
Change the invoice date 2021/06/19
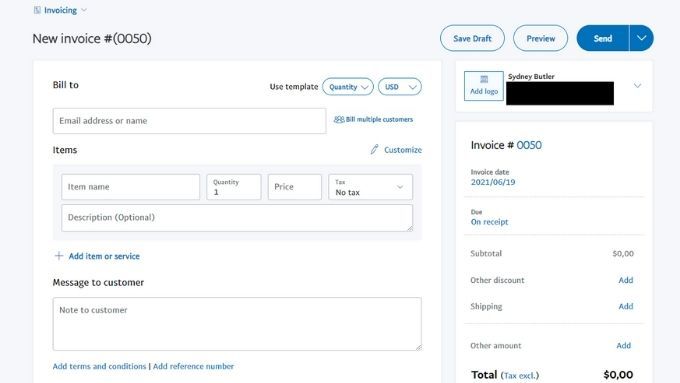point(493,182)
